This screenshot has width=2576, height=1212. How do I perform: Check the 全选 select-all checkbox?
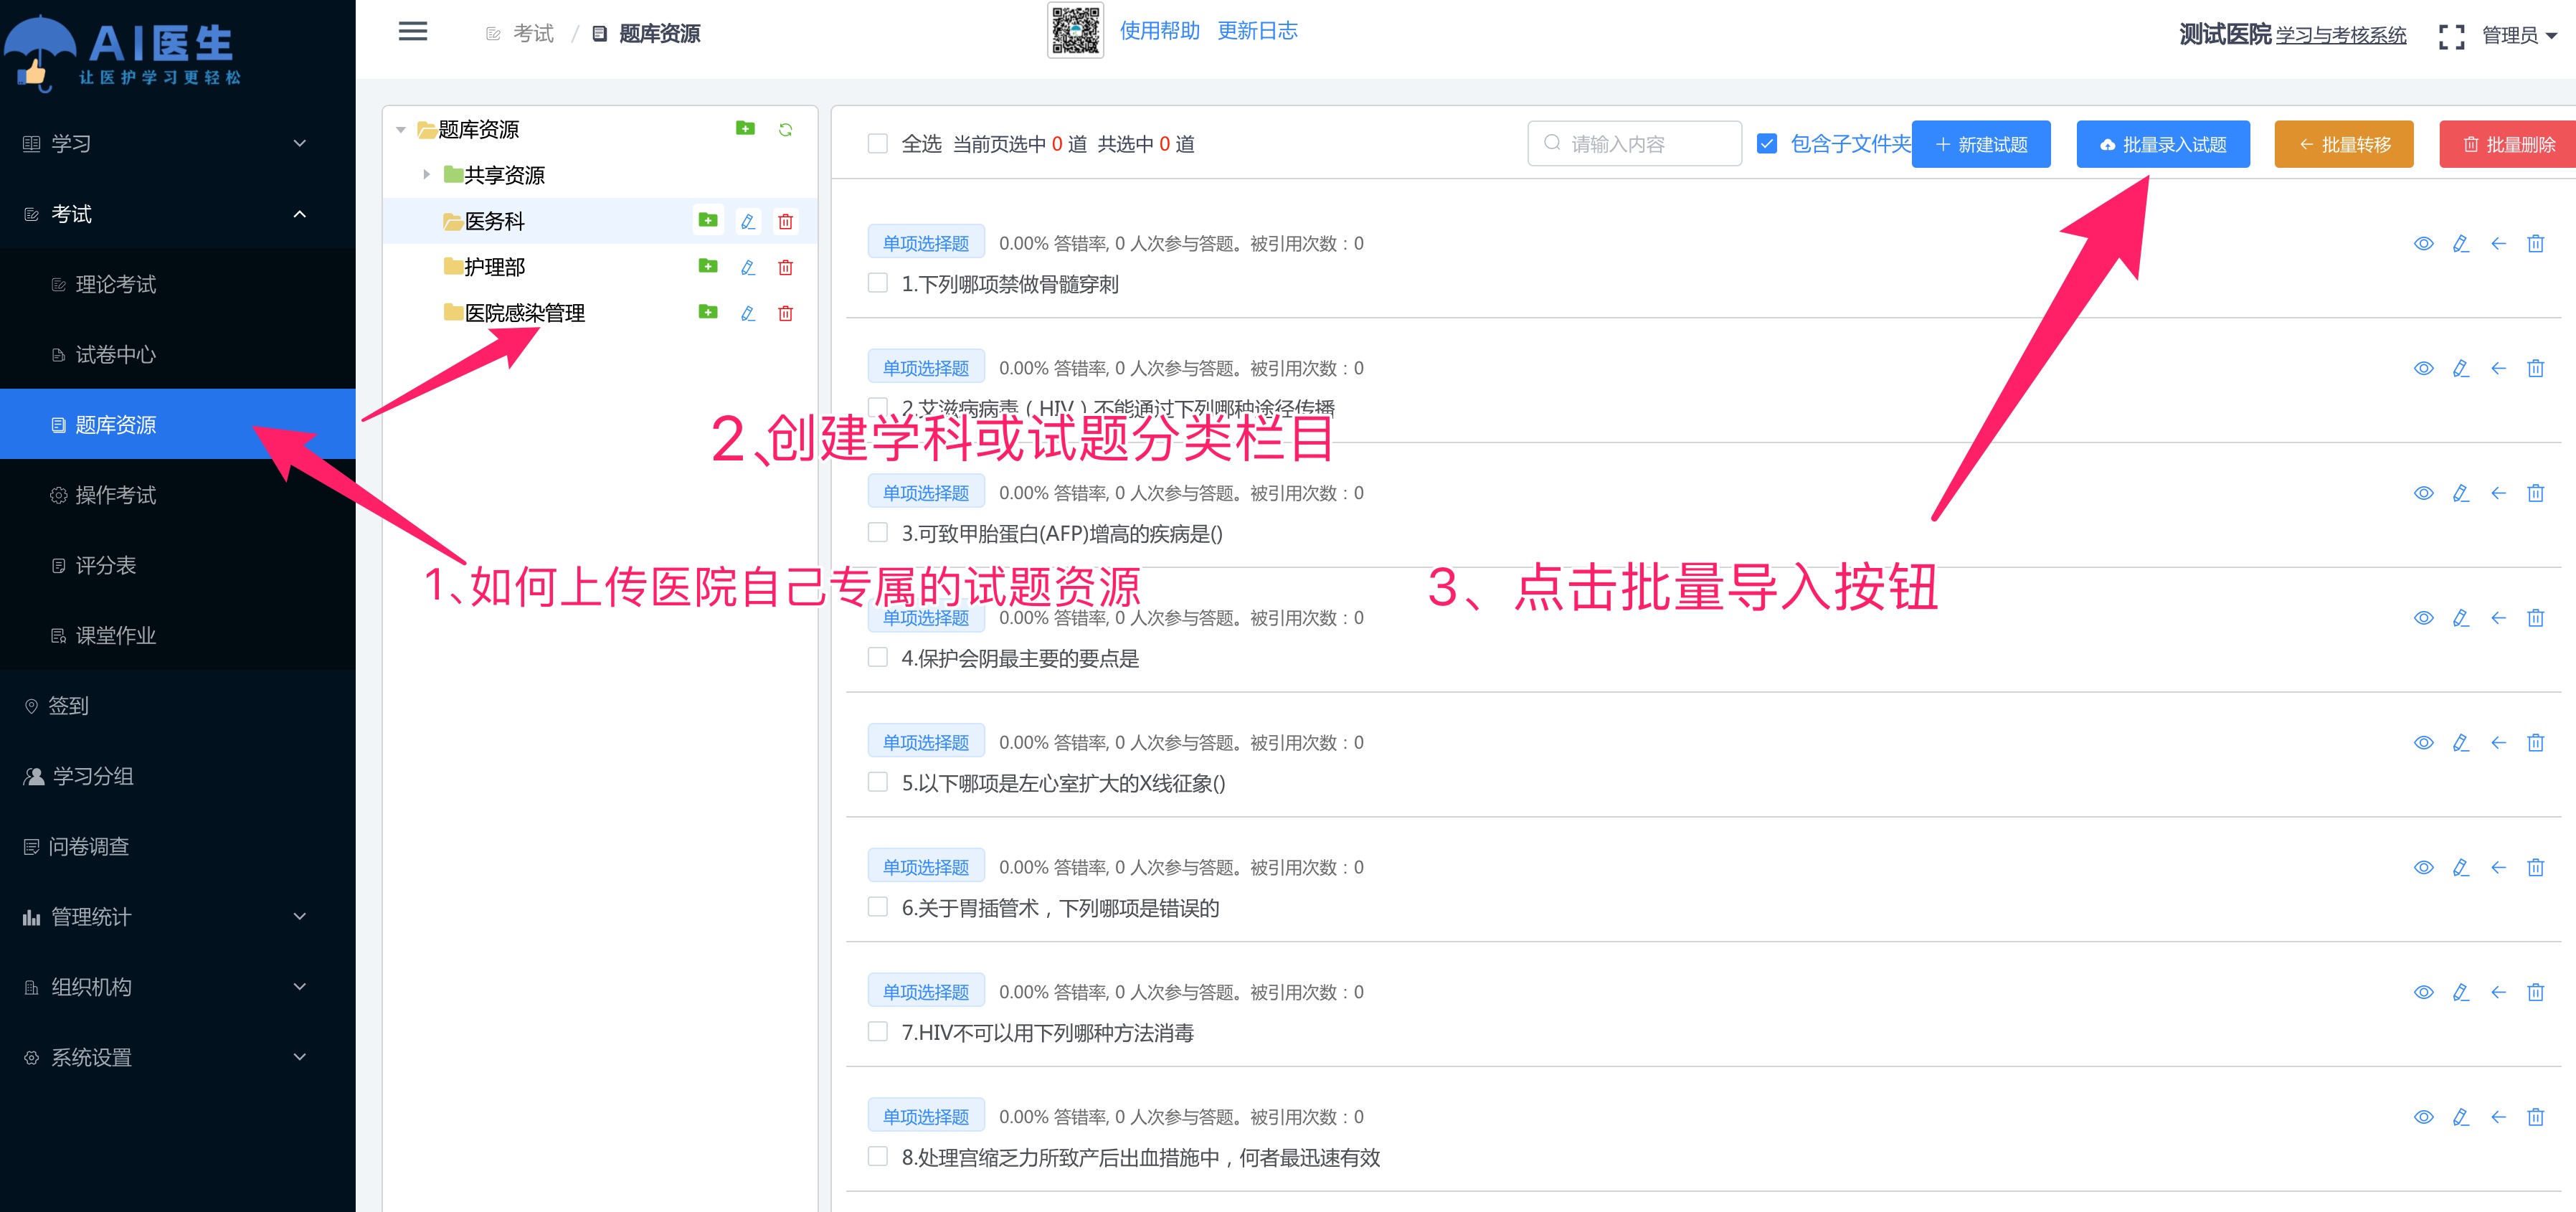(x=877, y=143)
